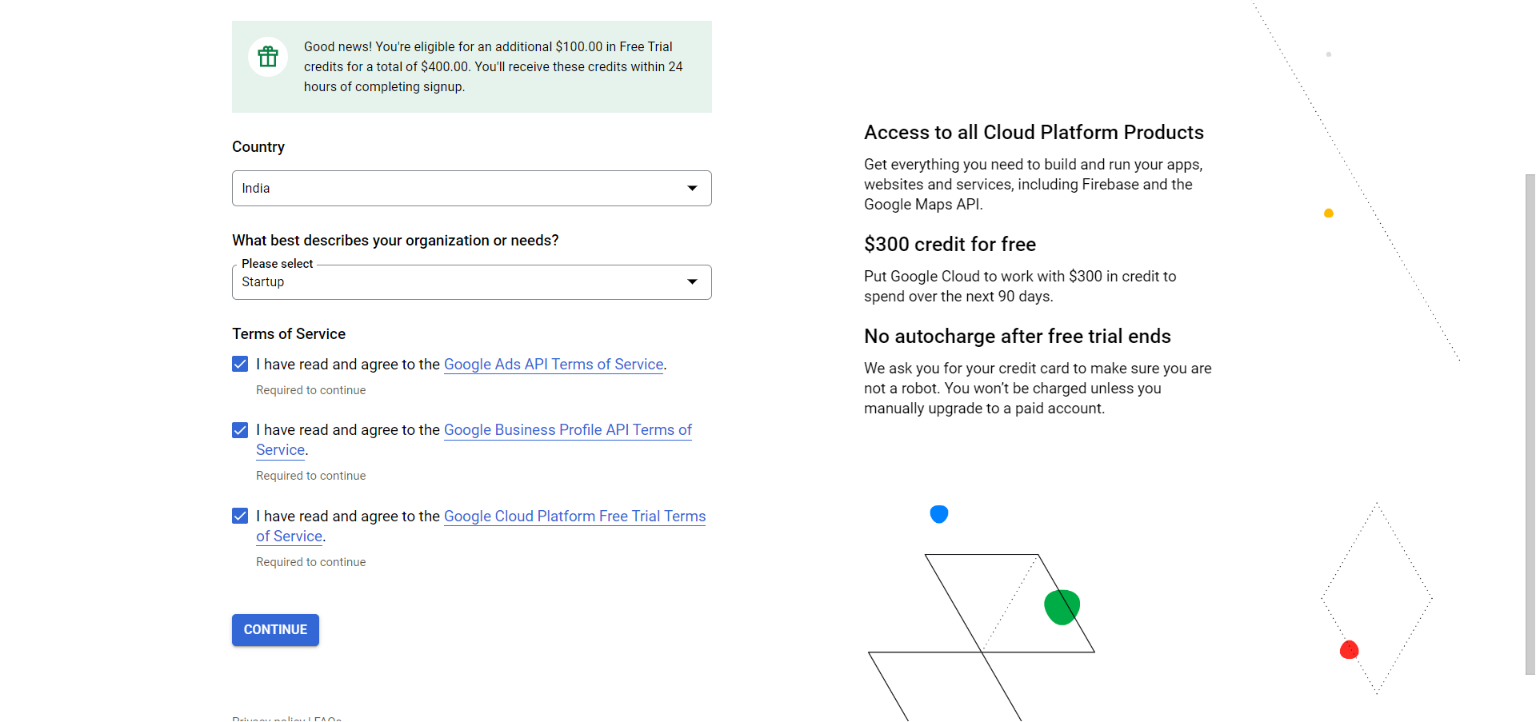
Task: Click the '$300 credit for free' heading
Action: [x=950, y=244]
